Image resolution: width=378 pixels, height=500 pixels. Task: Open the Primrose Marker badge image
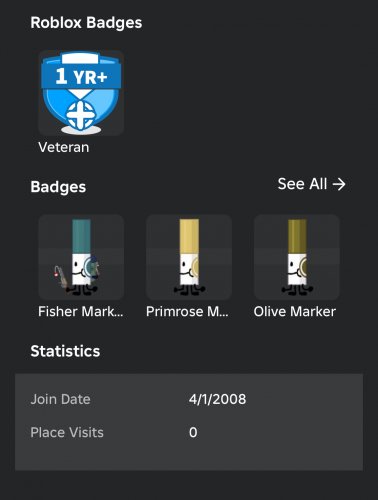(x=189, y=257)
